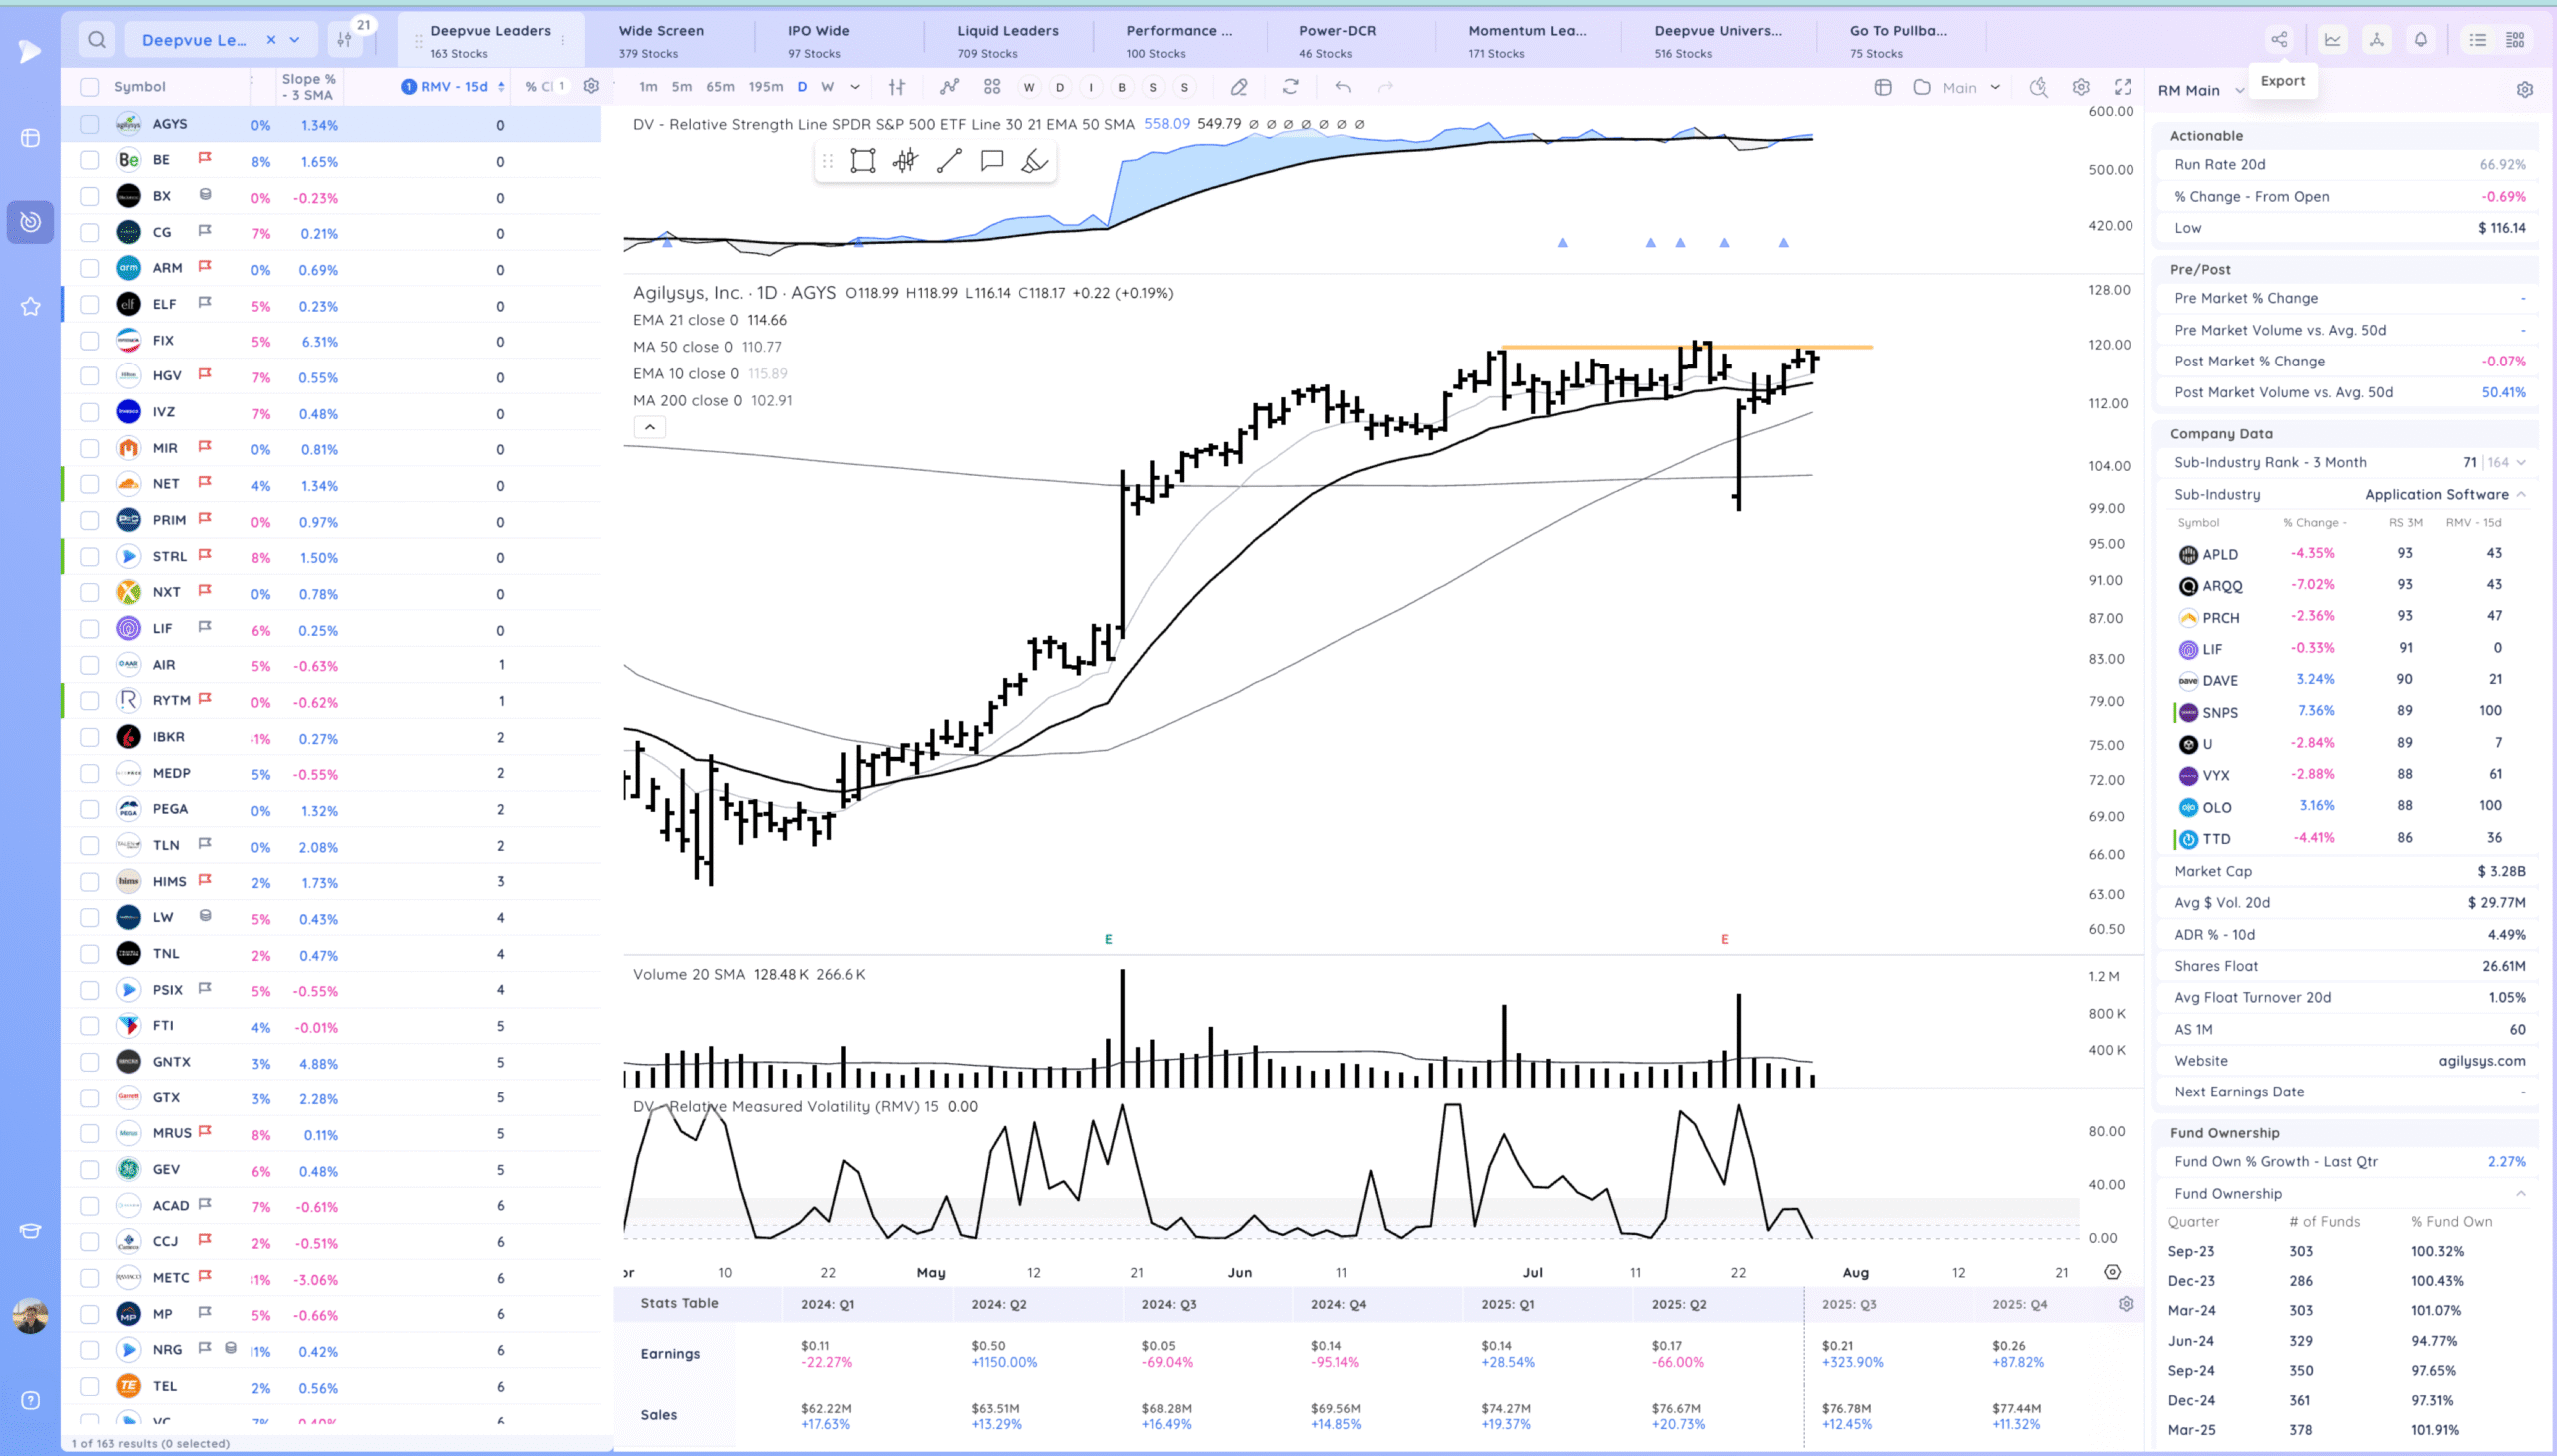Click the Export share icon

tap(2279, 40)
